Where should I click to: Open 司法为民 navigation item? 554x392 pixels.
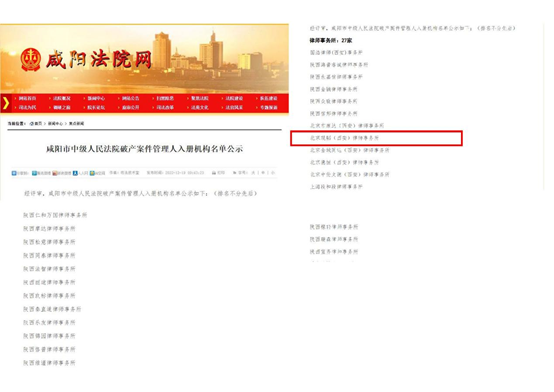click(28, 107)
